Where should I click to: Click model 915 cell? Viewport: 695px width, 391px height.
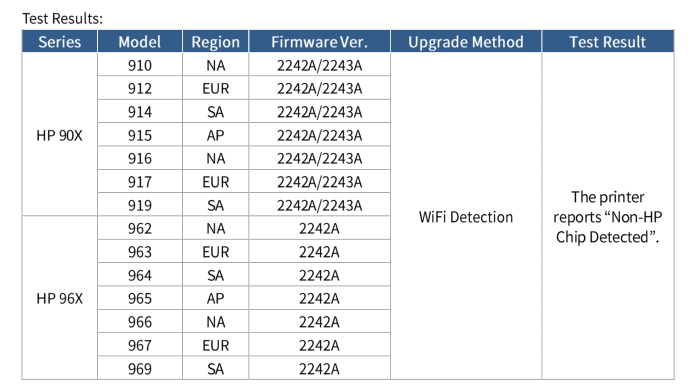pyautogui.click(x=140, y=135)
